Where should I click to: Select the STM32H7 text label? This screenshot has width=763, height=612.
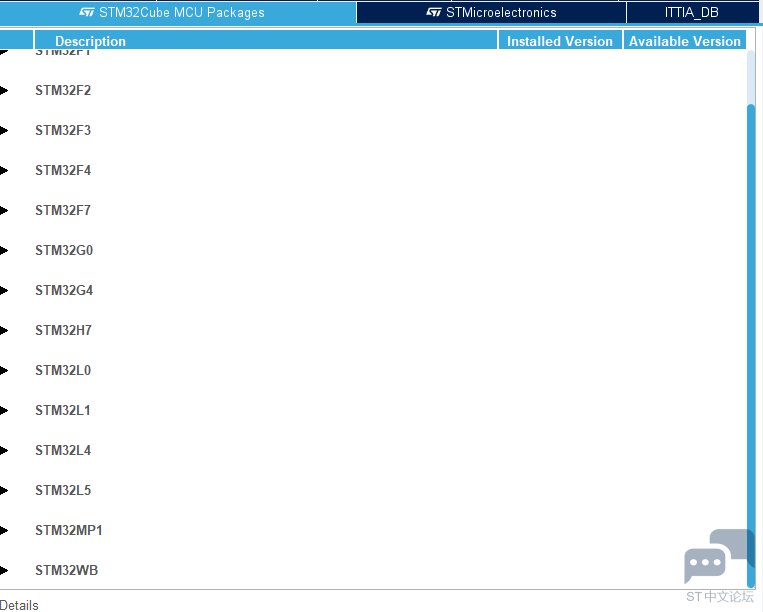[63, 330]
